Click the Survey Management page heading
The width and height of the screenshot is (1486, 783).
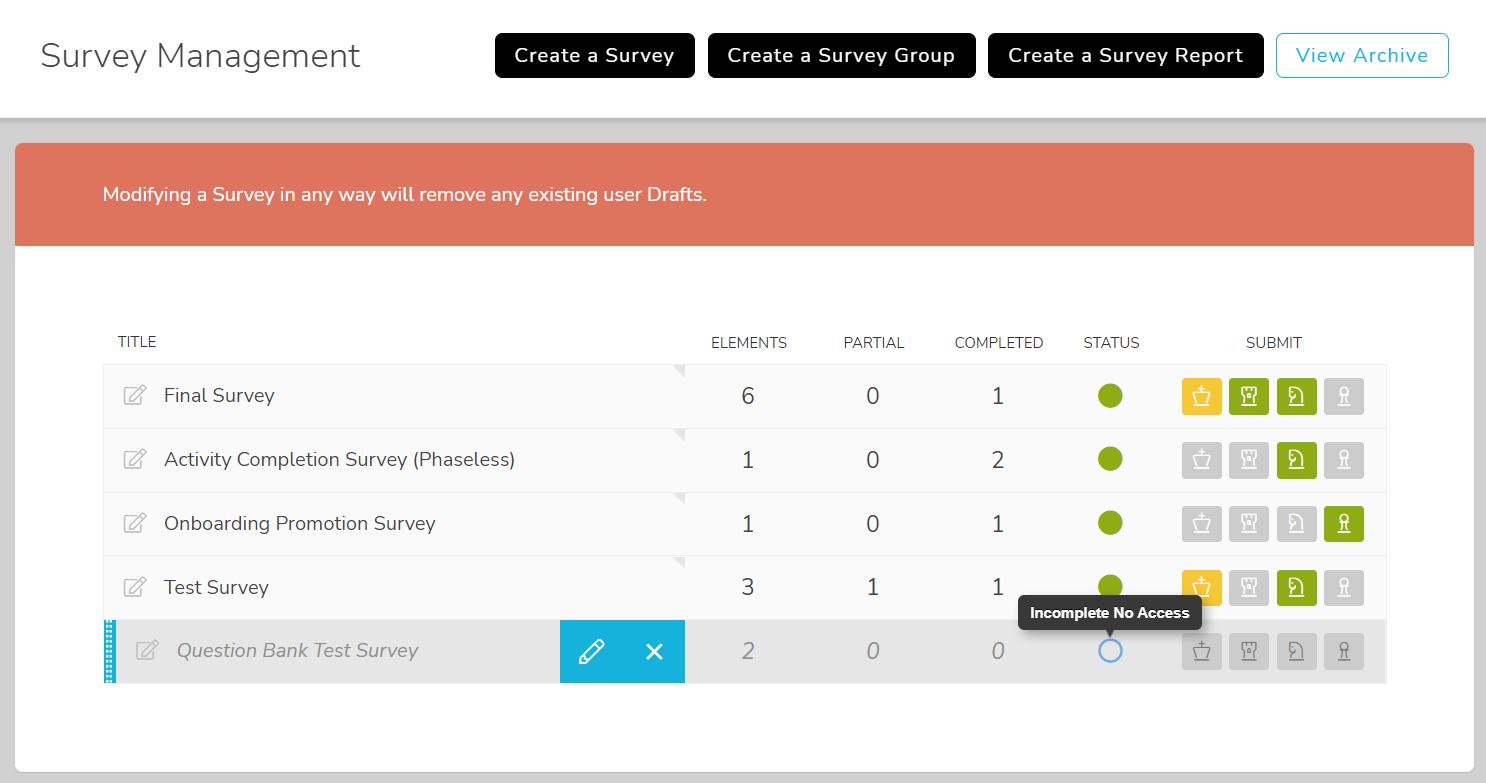[200, 56]
